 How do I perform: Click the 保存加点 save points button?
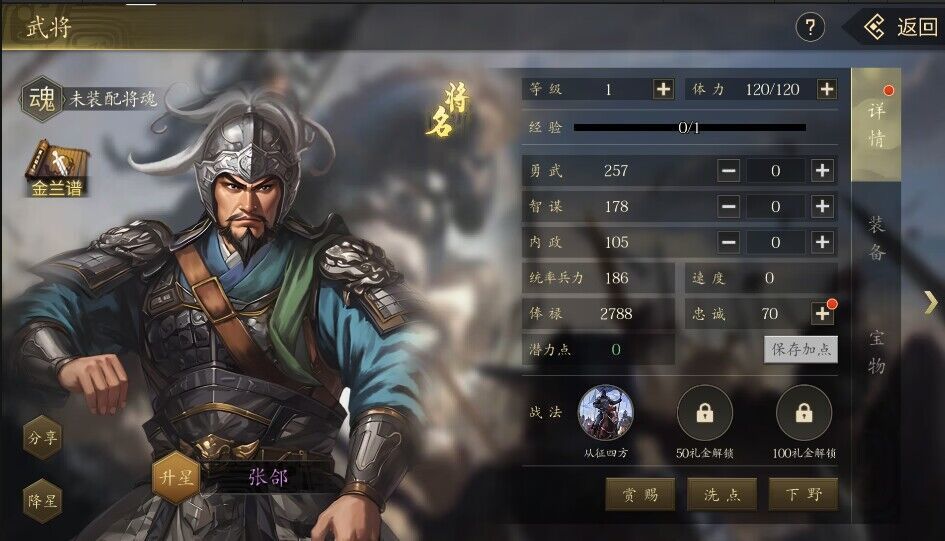click(x=800, y=349)
